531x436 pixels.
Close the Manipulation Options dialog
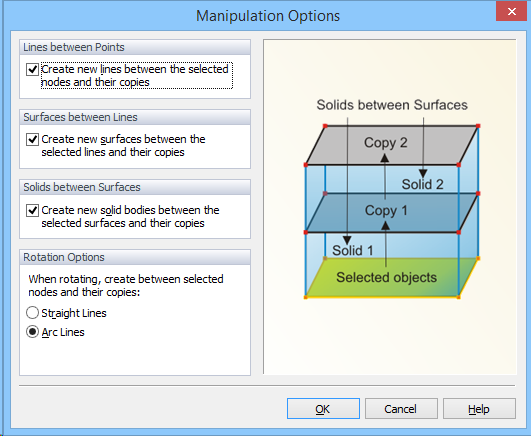(x=511, y=12)
